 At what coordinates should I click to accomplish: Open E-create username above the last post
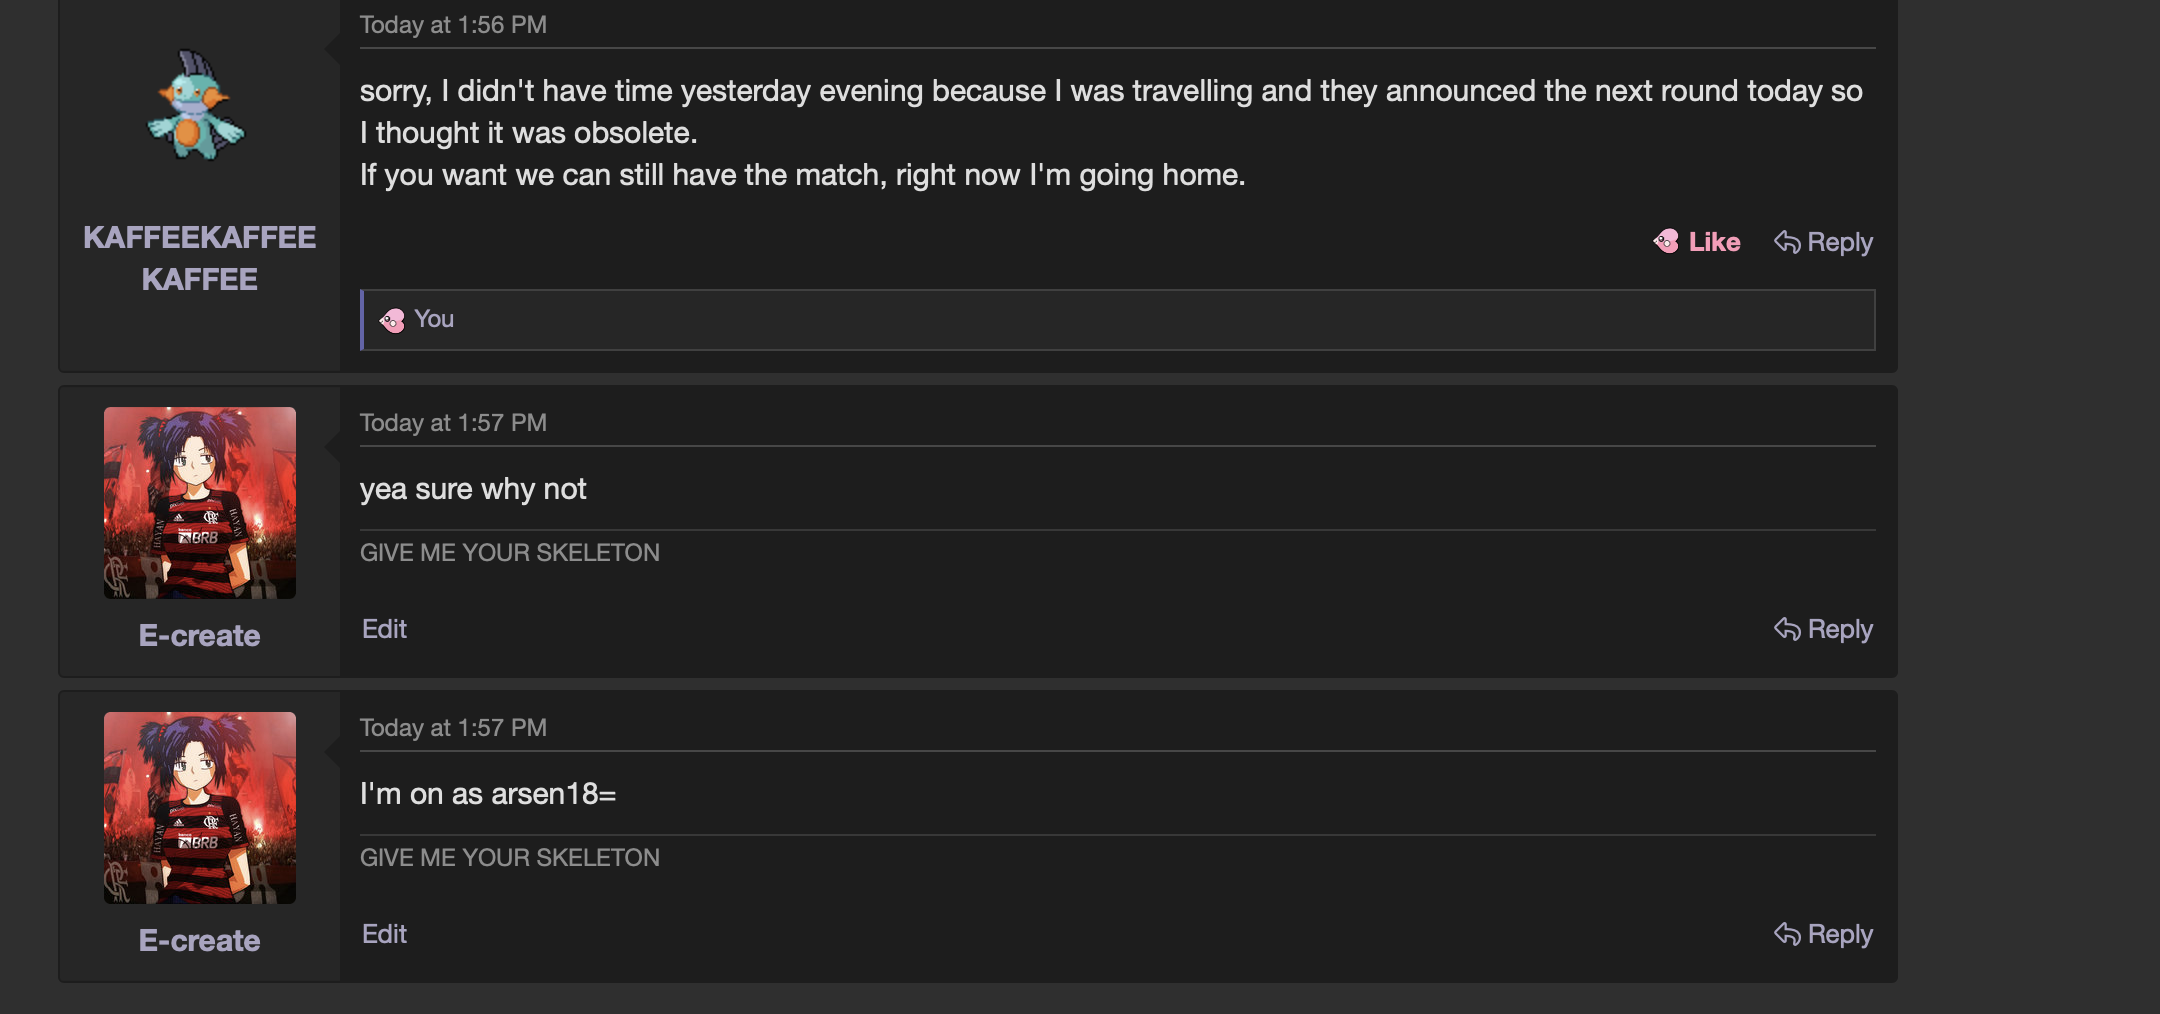pos(200,941)
